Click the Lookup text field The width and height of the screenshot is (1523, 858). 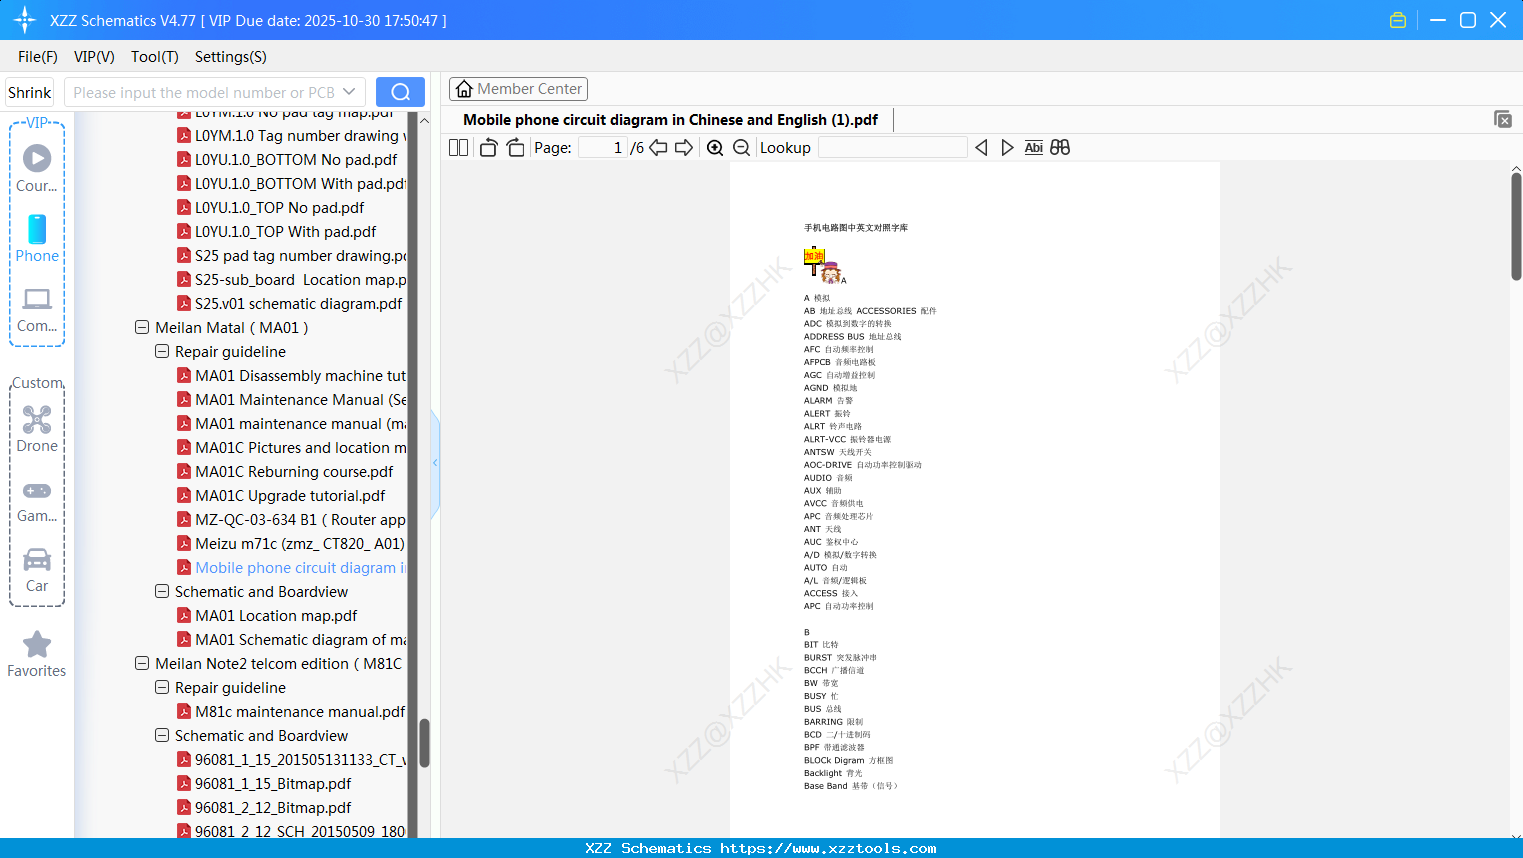tap(892, 148)
